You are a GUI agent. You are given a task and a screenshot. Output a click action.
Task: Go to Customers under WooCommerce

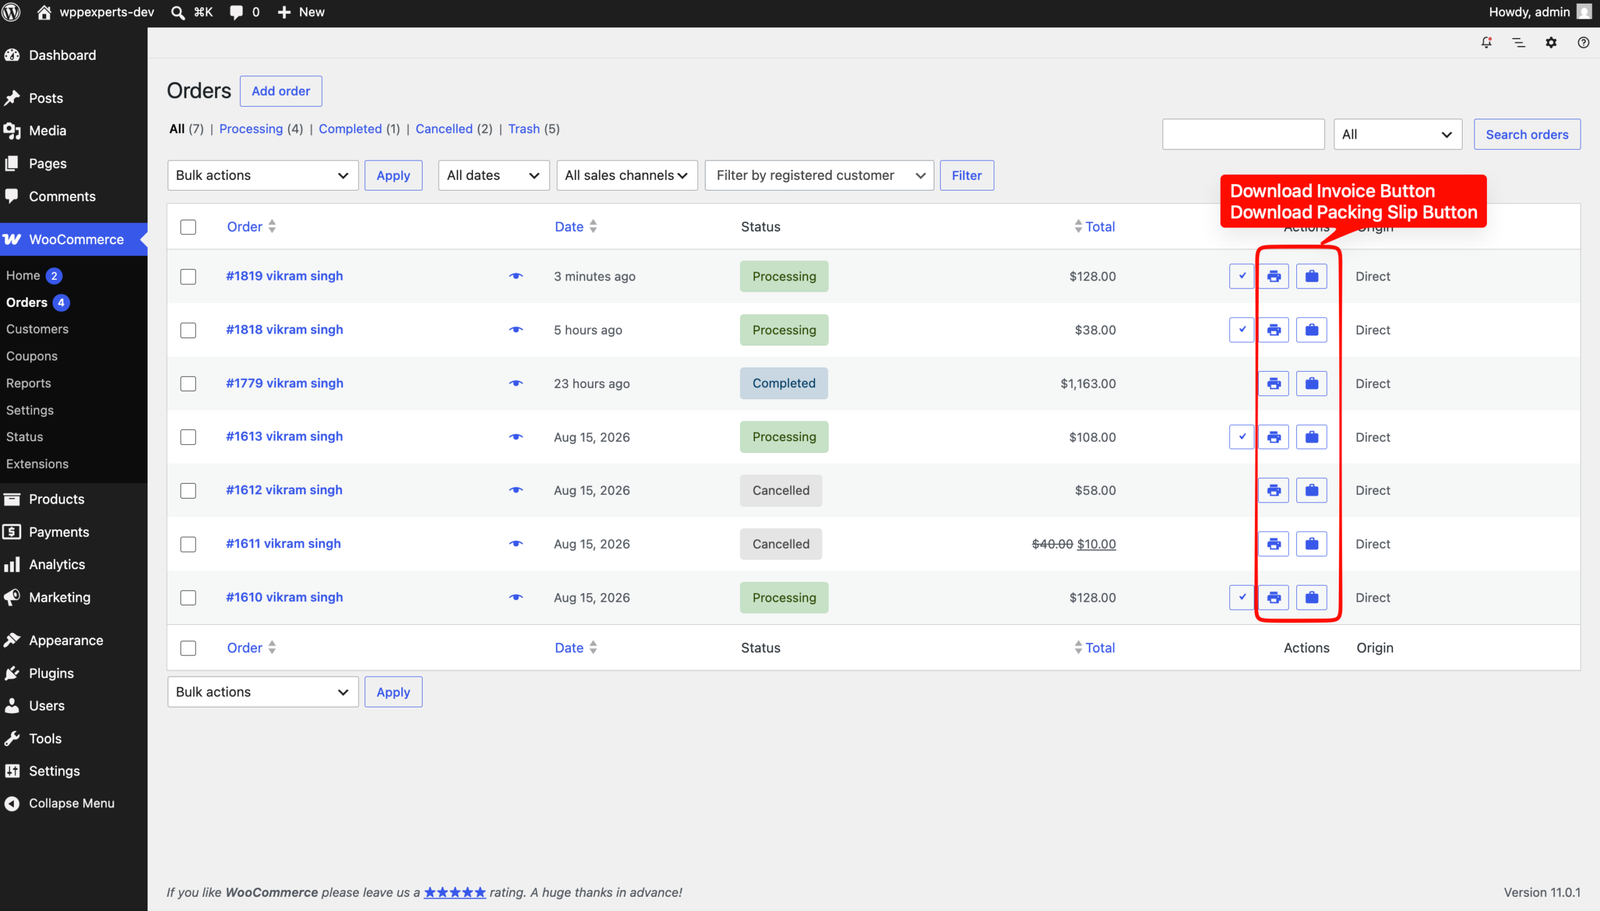point(37,329)
